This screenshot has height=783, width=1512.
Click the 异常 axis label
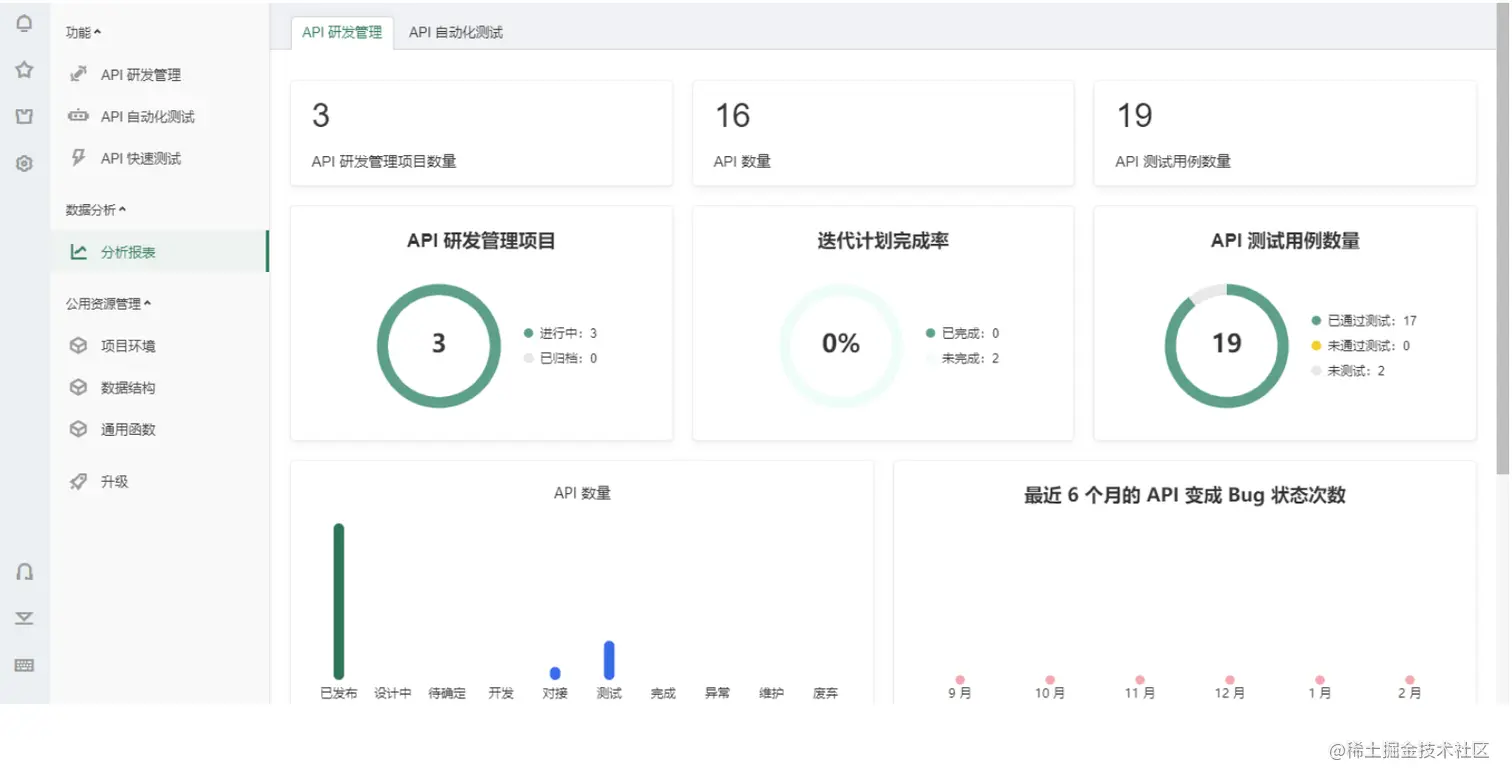pos(717,693)
